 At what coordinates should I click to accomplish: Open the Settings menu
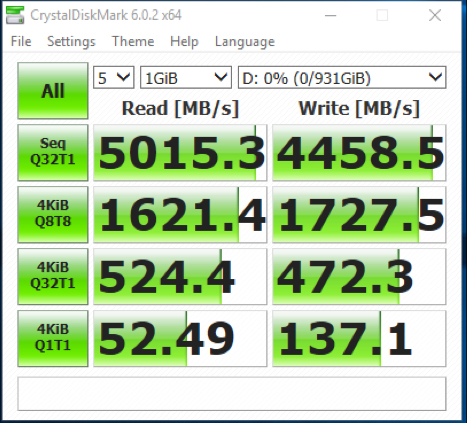[71, 42]
